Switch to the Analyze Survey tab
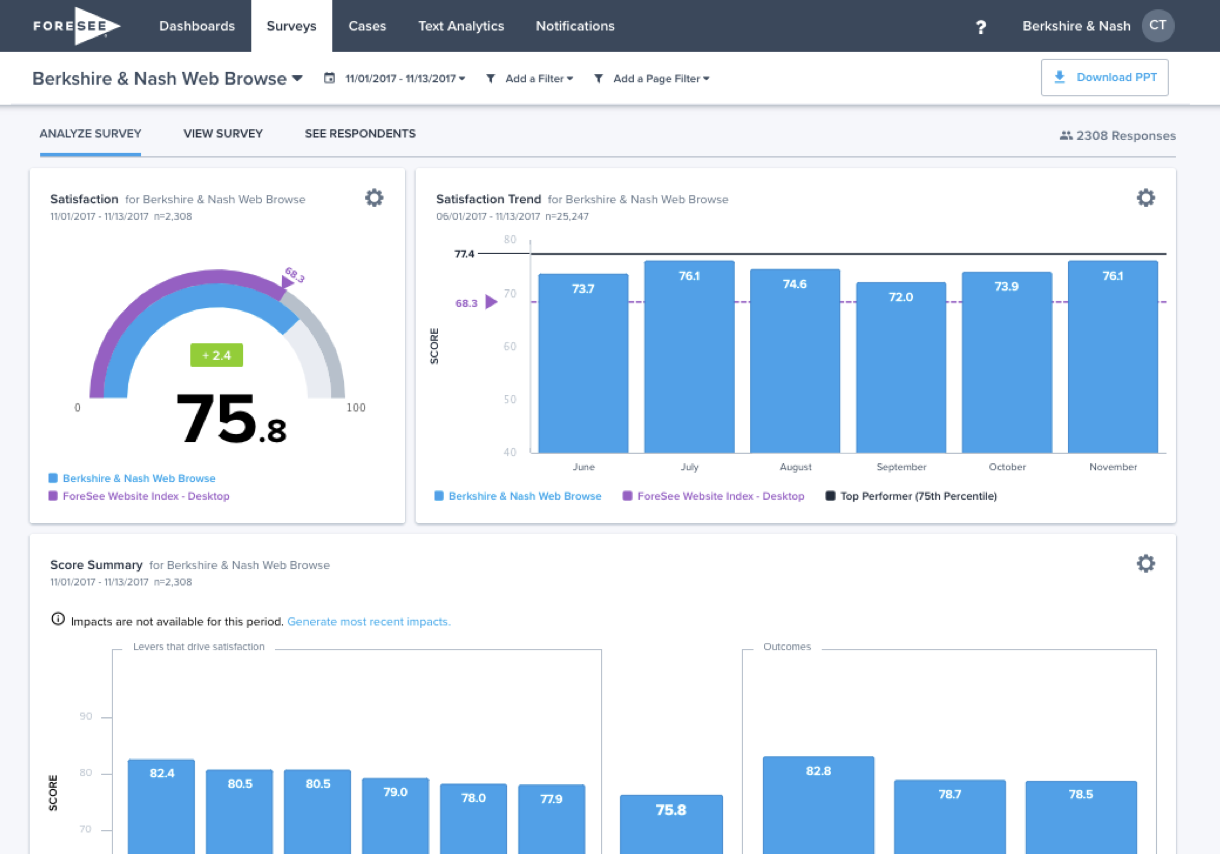1220x854 pixels. (x=90, y=134)
